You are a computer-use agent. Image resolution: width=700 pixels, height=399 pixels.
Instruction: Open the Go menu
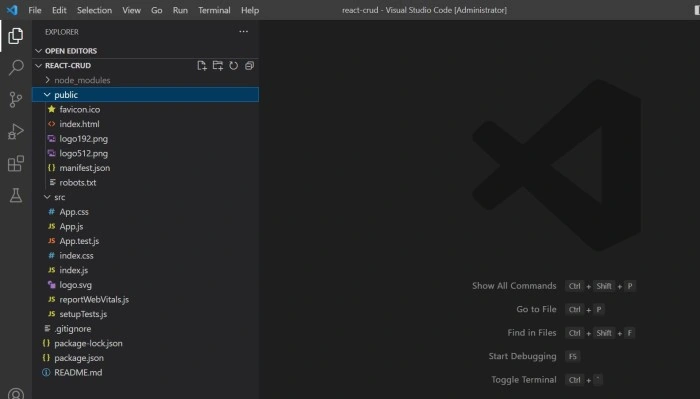(156, 10)
